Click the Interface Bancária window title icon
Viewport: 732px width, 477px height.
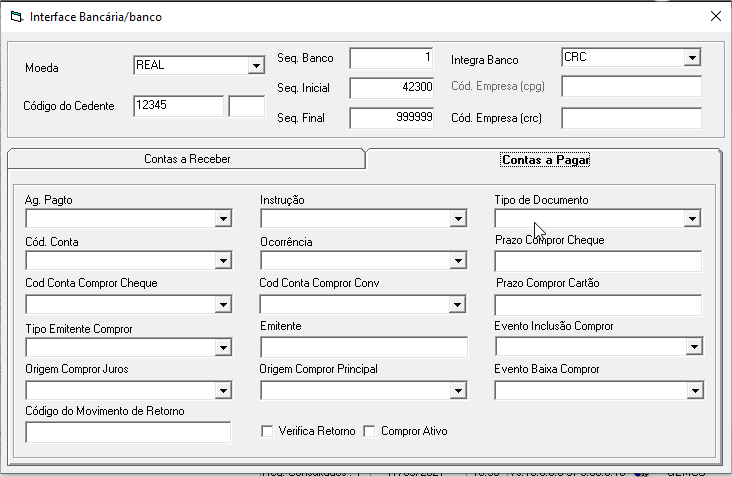16,17
